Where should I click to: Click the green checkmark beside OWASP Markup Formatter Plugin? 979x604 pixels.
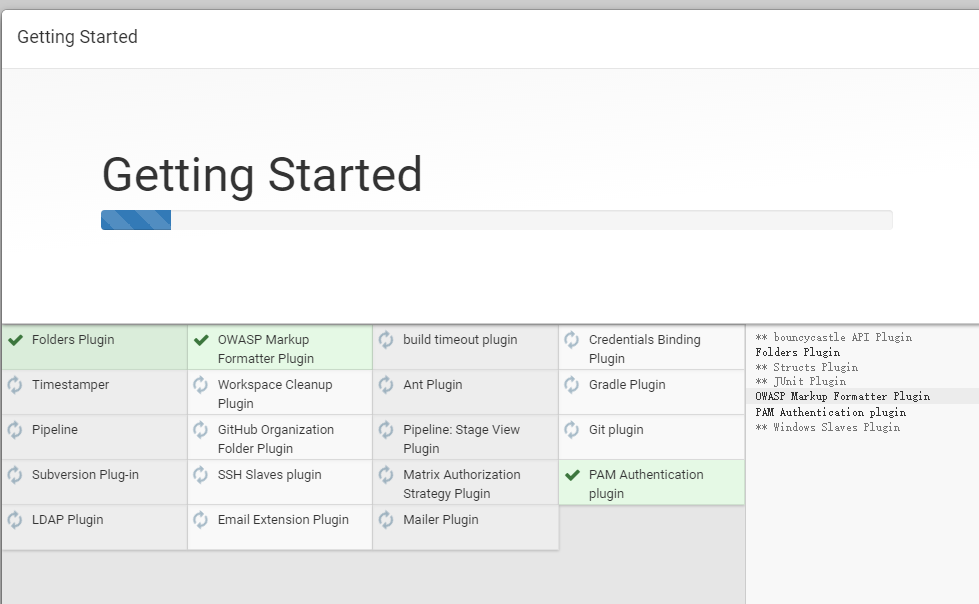201,340
